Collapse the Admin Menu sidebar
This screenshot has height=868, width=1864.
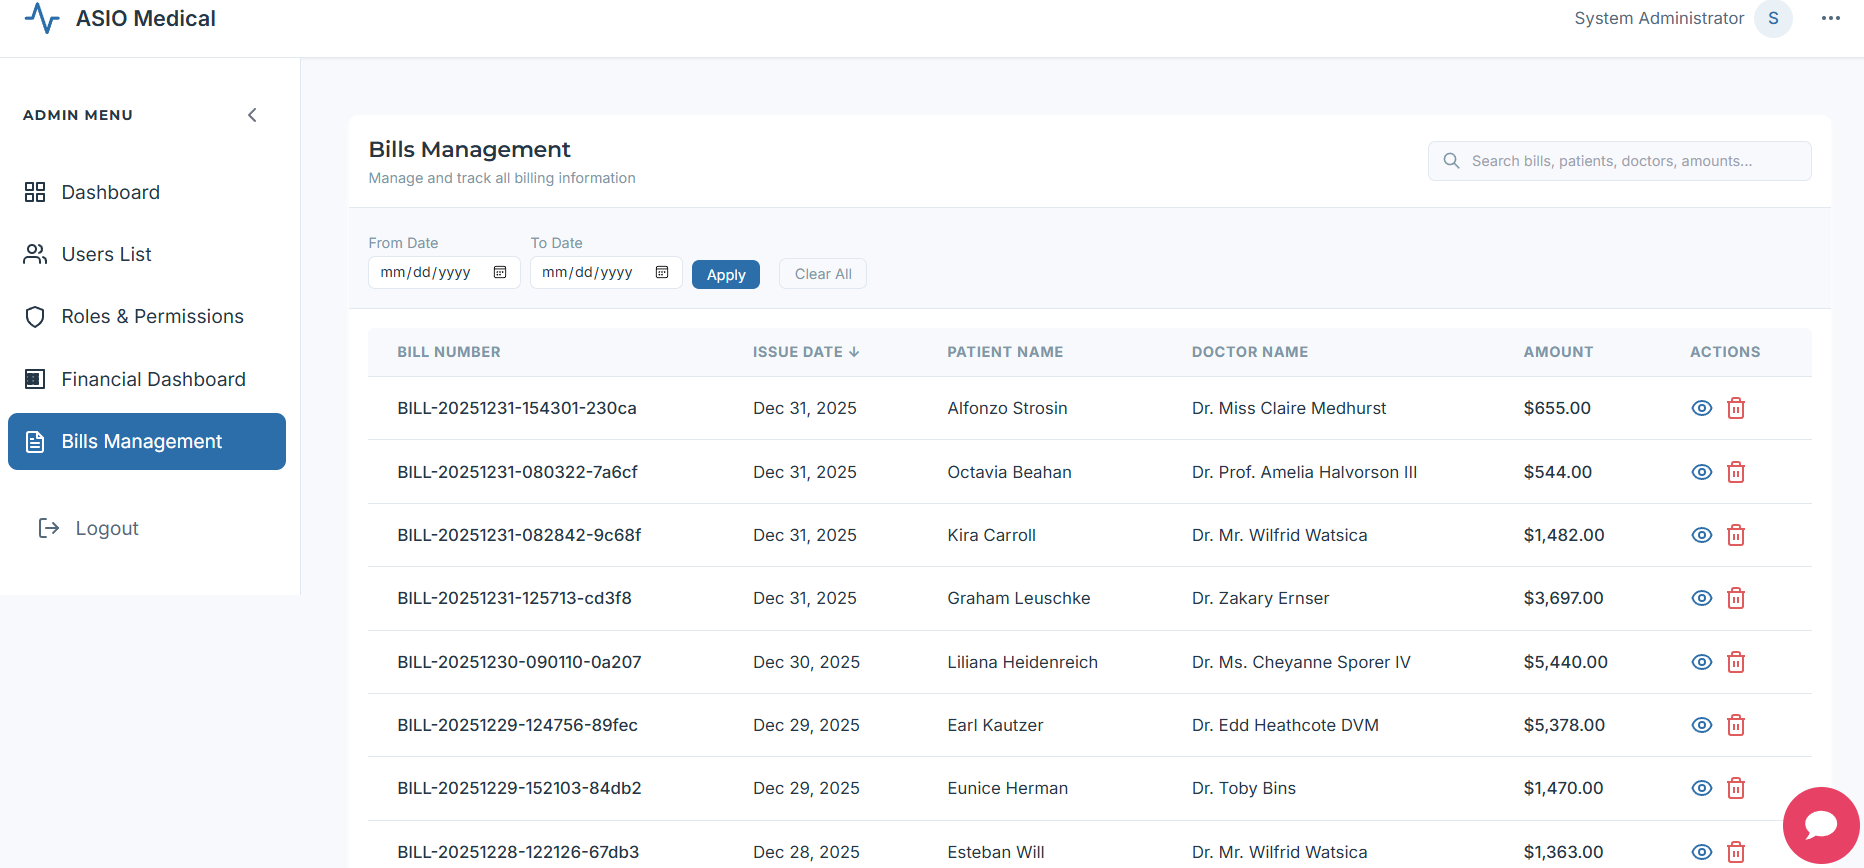[x=252, y=115]
